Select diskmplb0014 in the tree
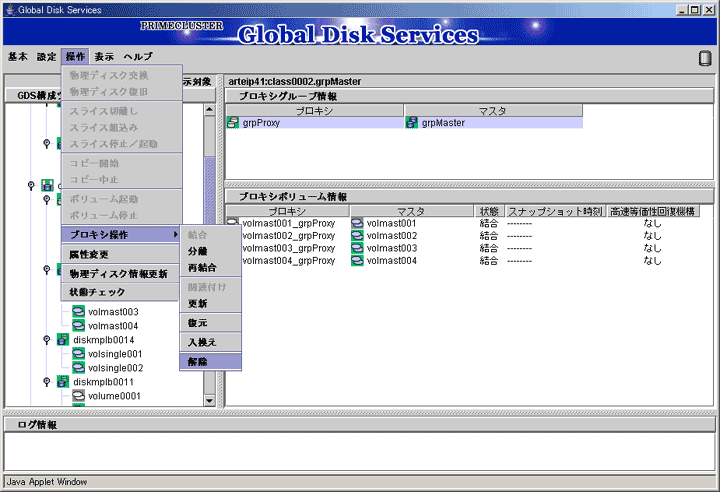 [x=104, y=340]
